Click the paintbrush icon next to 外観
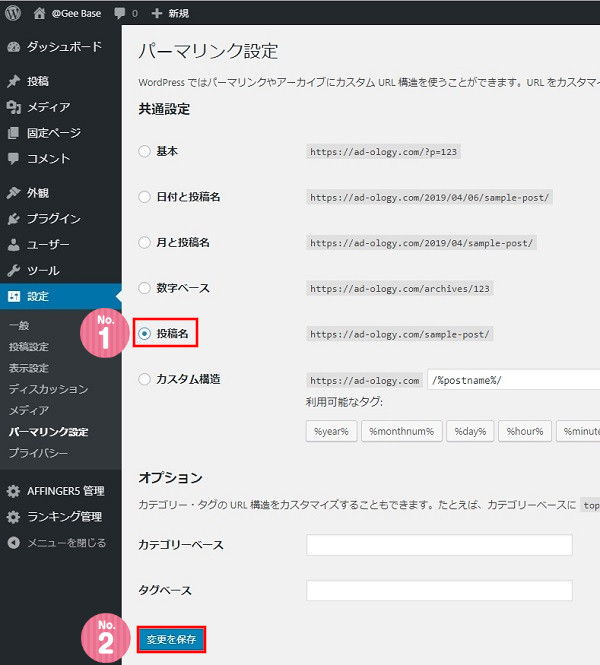 tap(14, 193)
